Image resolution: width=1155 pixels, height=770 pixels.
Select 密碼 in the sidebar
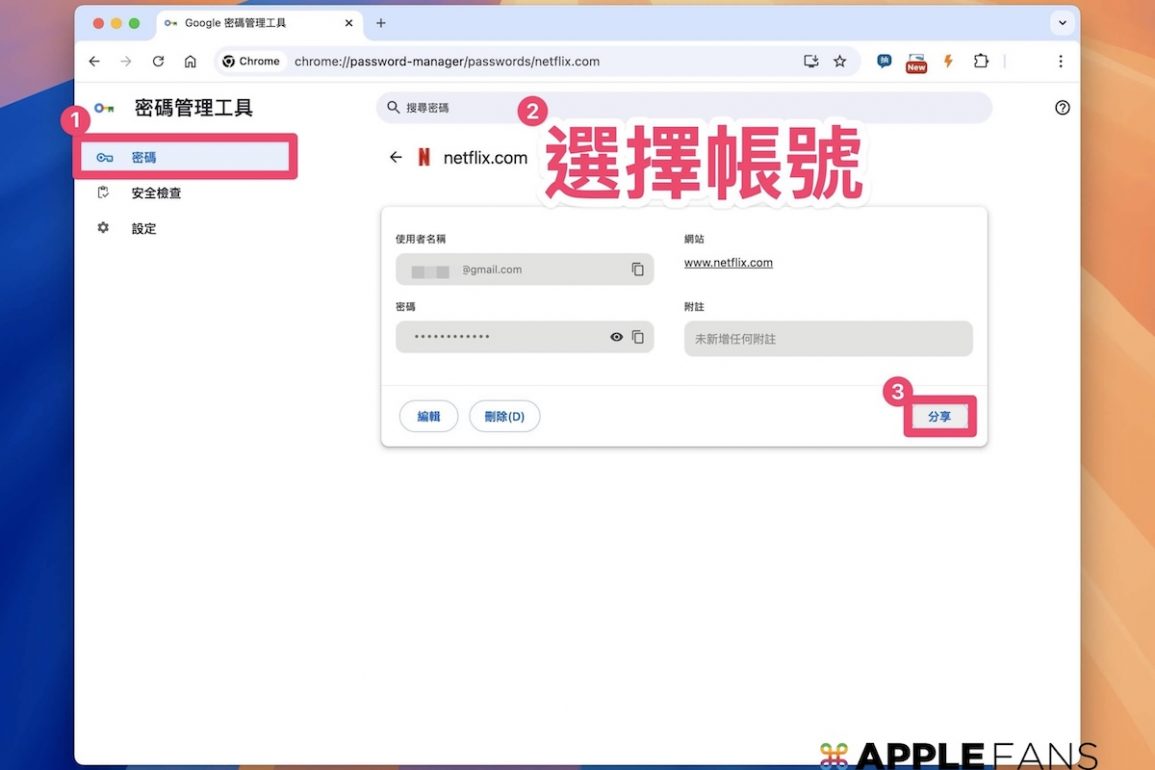144,158
